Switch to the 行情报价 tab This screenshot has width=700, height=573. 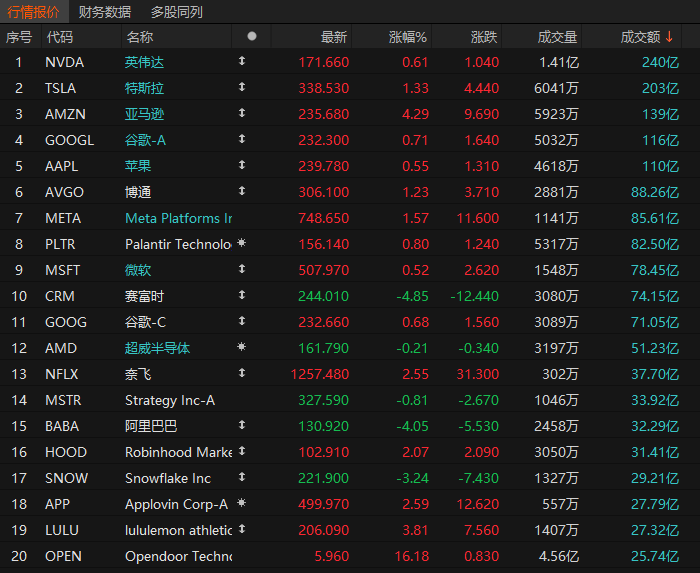tap(33, 12)
